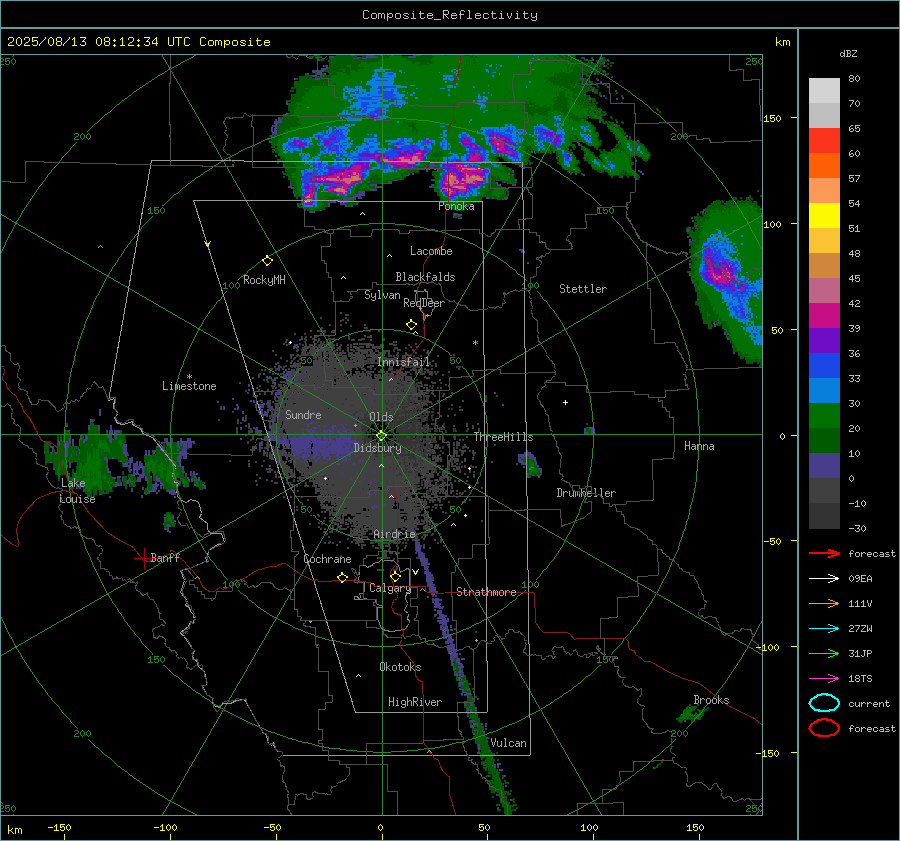The width and height of the screenshot is (900, 841).
Task: Select the red 65 dBZ color swatch
Action: [x=824, y=140]
